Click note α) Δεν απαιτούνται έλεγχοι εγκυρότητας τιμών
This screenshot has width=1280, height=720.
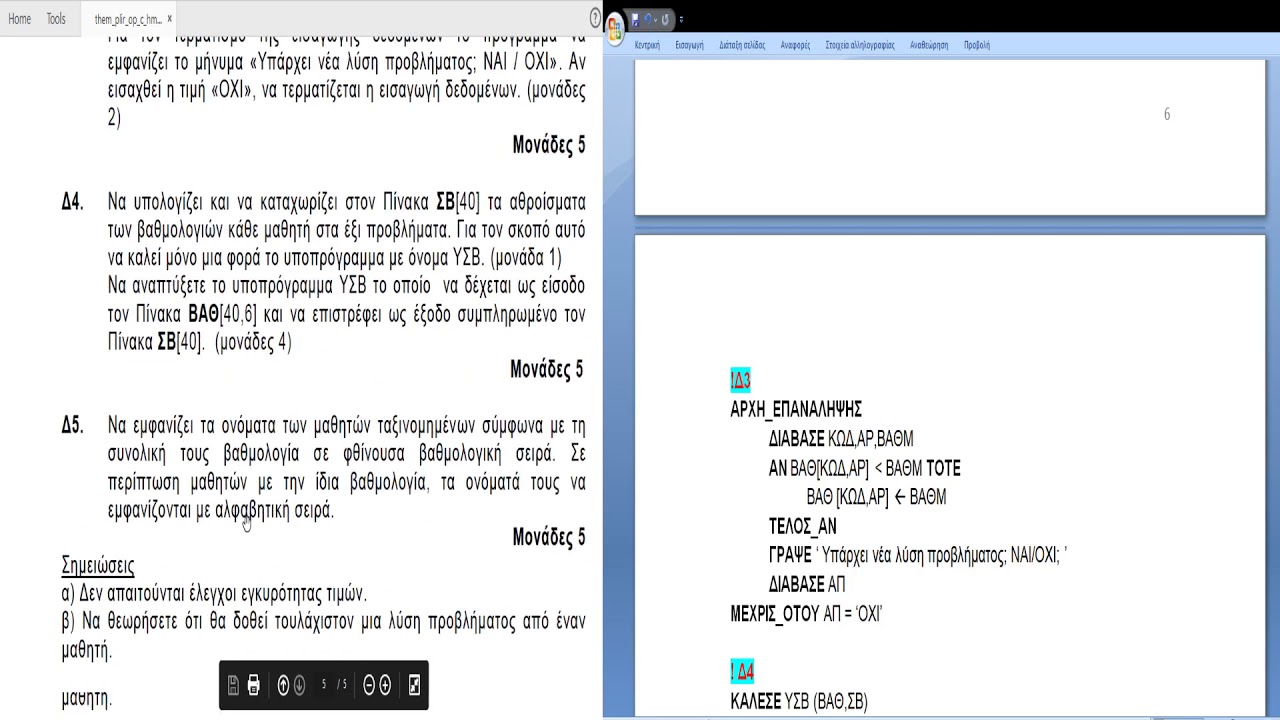click(214, 594)
